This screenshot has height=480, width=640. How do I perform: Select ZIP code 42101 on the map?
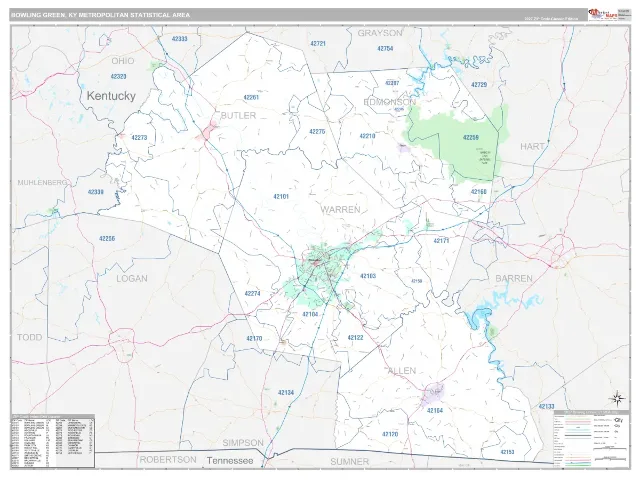click(x=281, y=197)
